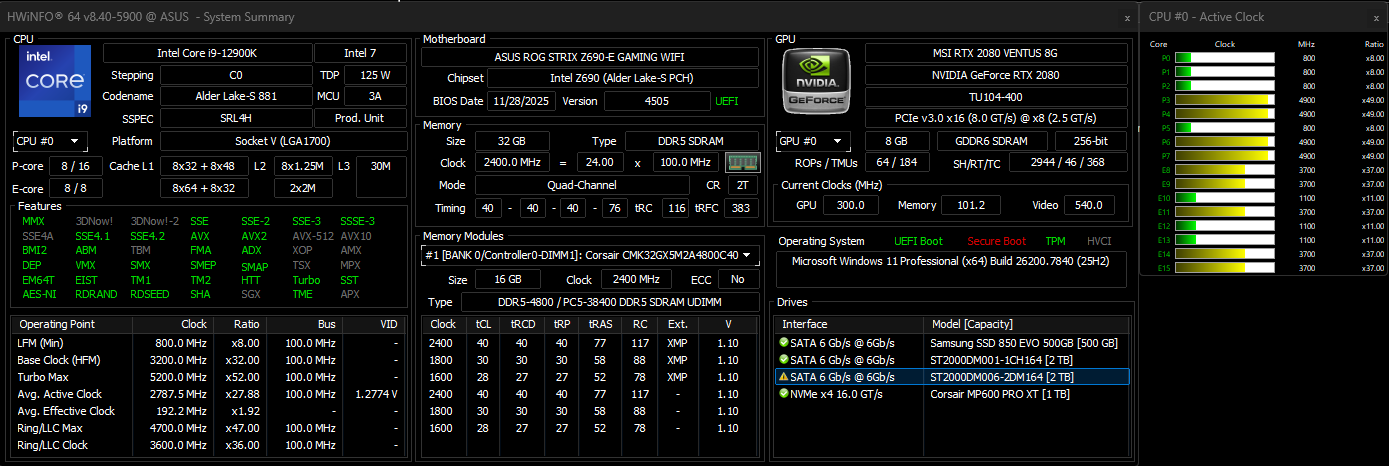Click the MSI RTX 2080 VENTUS 8G field
Image resolution: width=1389 pixels, height=466 pixels.
coord(996,53)
